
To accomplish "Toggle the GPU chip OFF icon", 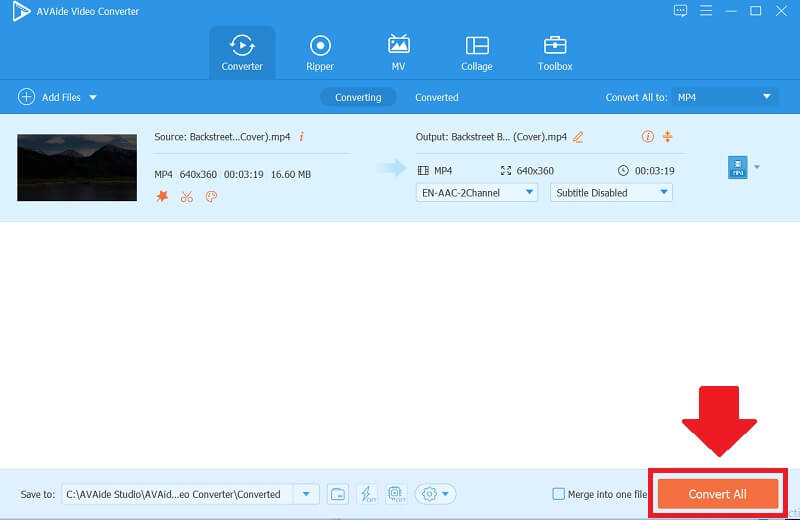I will (395, 494).
